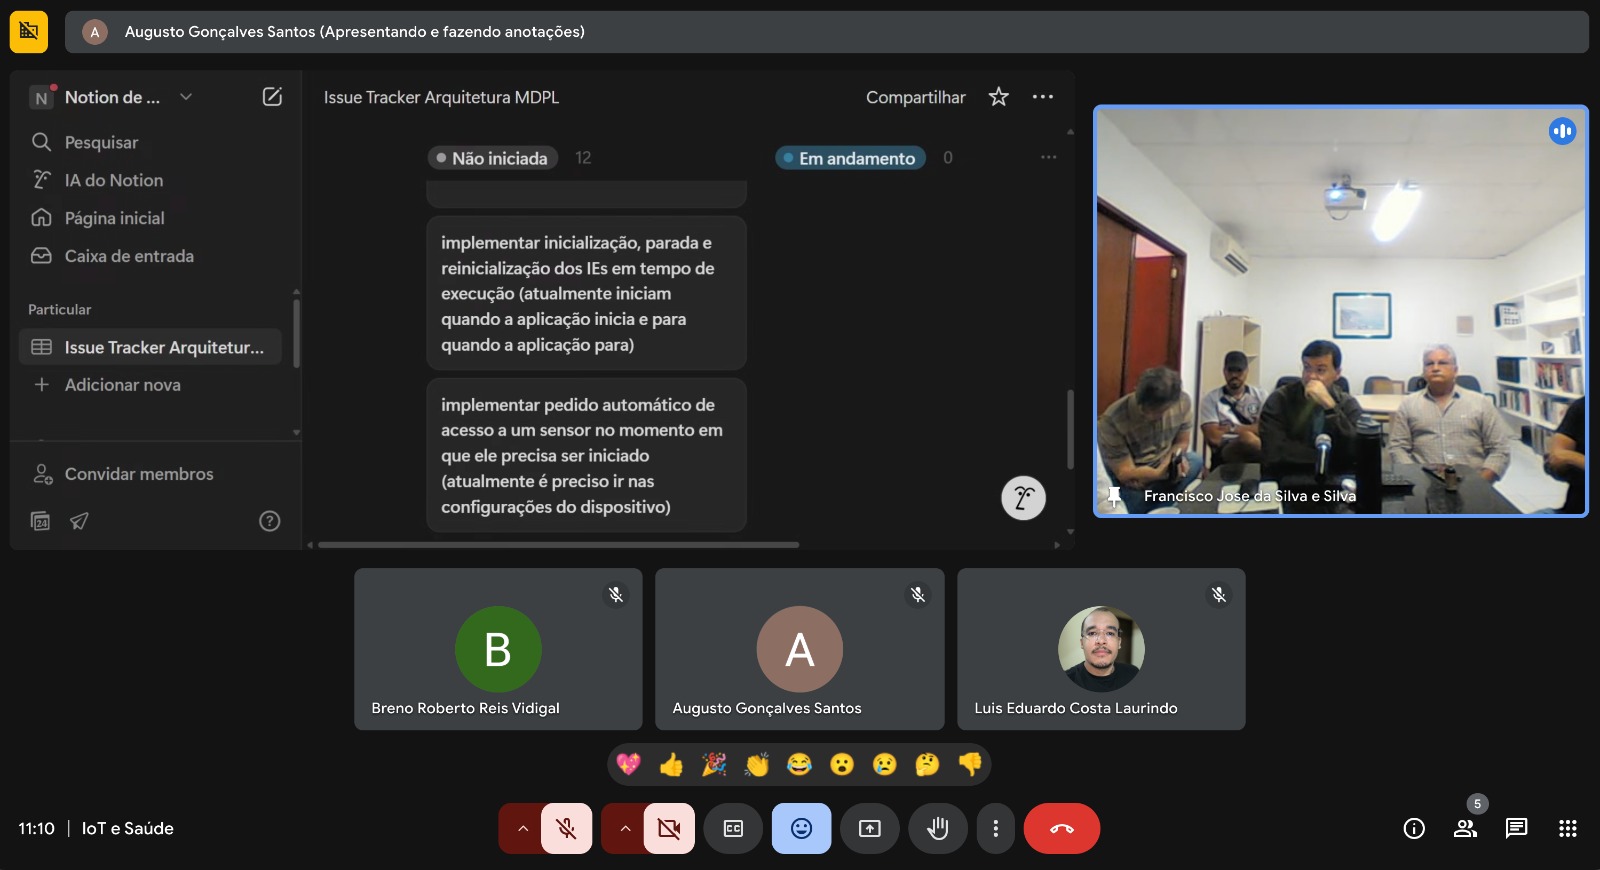Click the Não iniciada status label
The image size is (1600, 870).
tap(492, 158)
